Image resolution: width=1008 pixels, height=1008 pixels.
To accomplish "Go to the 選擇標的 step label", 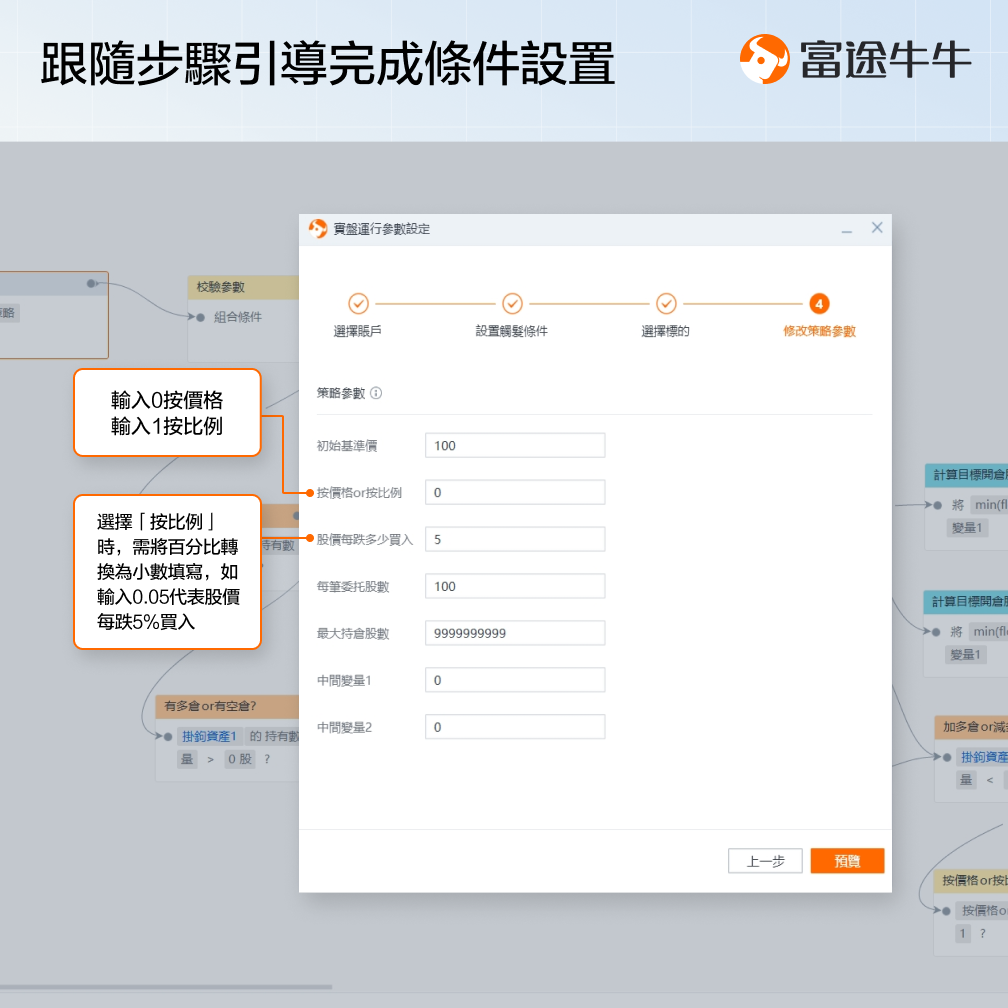I will [666, 331].
